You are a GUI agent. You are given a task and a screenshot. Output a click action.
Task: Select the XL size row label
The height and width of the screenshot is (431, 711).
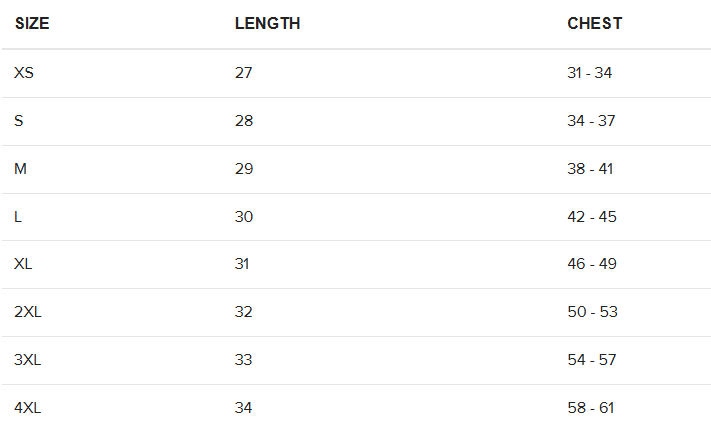click(23, 264)
